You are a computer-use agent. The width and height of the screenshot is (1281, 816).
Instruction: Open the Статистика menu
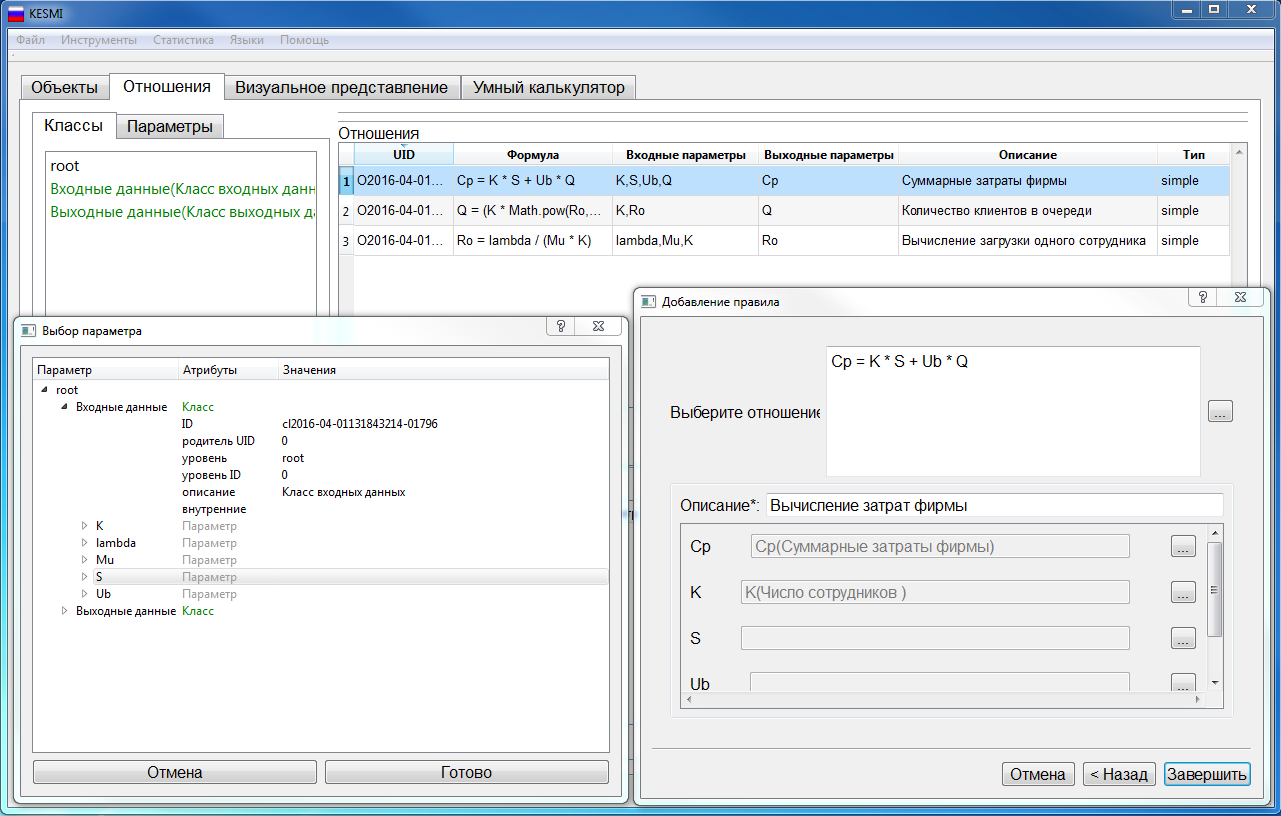pyautogui.click(x=183, y=40)
